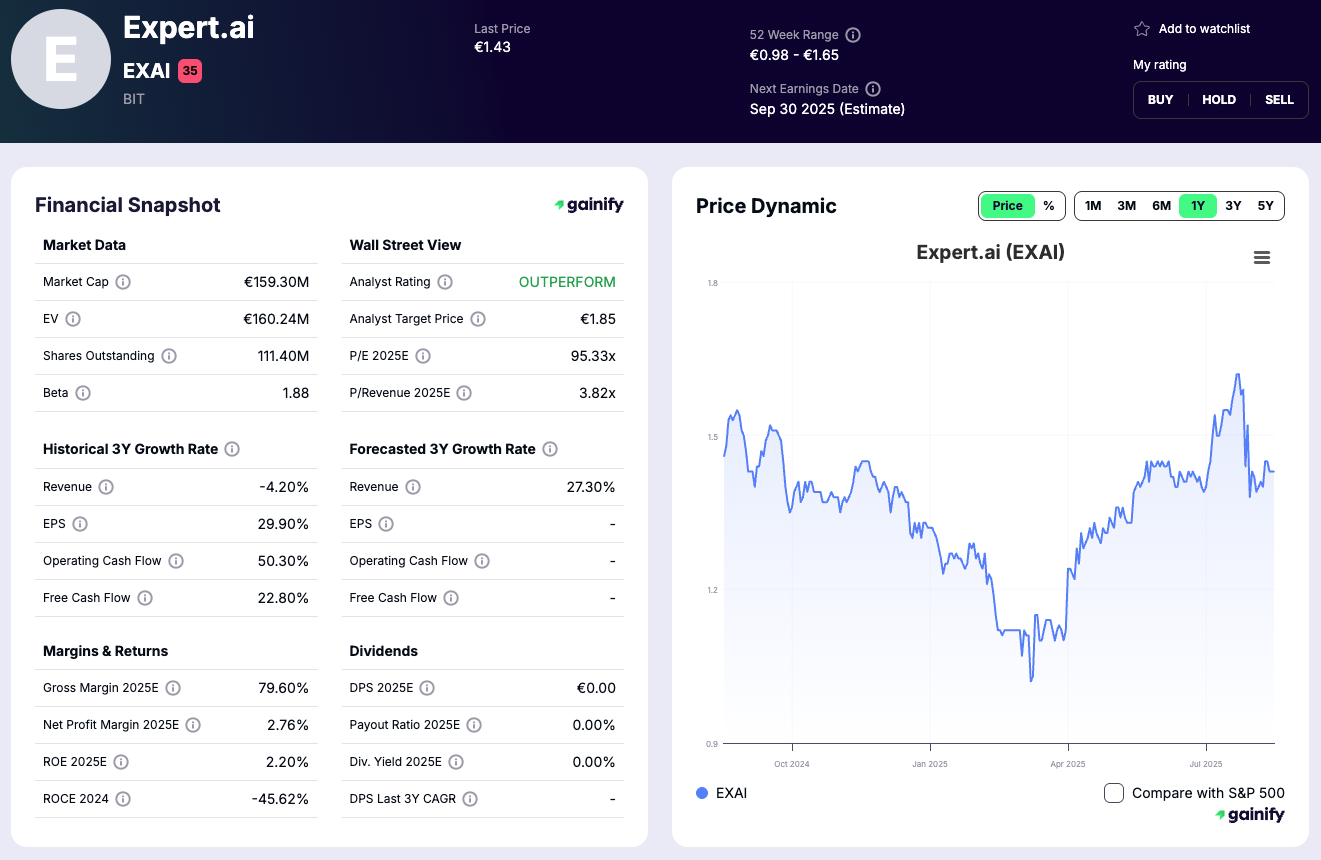The width and height of the screenshot is (1321, 860).
Task: Click ROCE 2024 info icon
Action: [123, 799]
